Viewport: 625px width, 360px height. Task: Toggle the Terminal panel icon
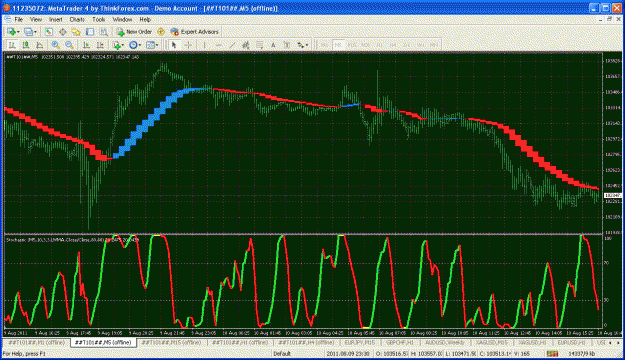(x=90, y=32)
